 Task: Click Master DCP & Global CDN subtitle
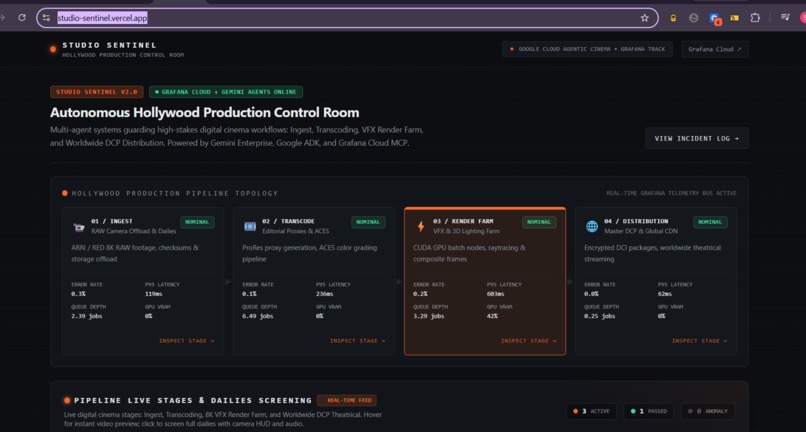641,231
